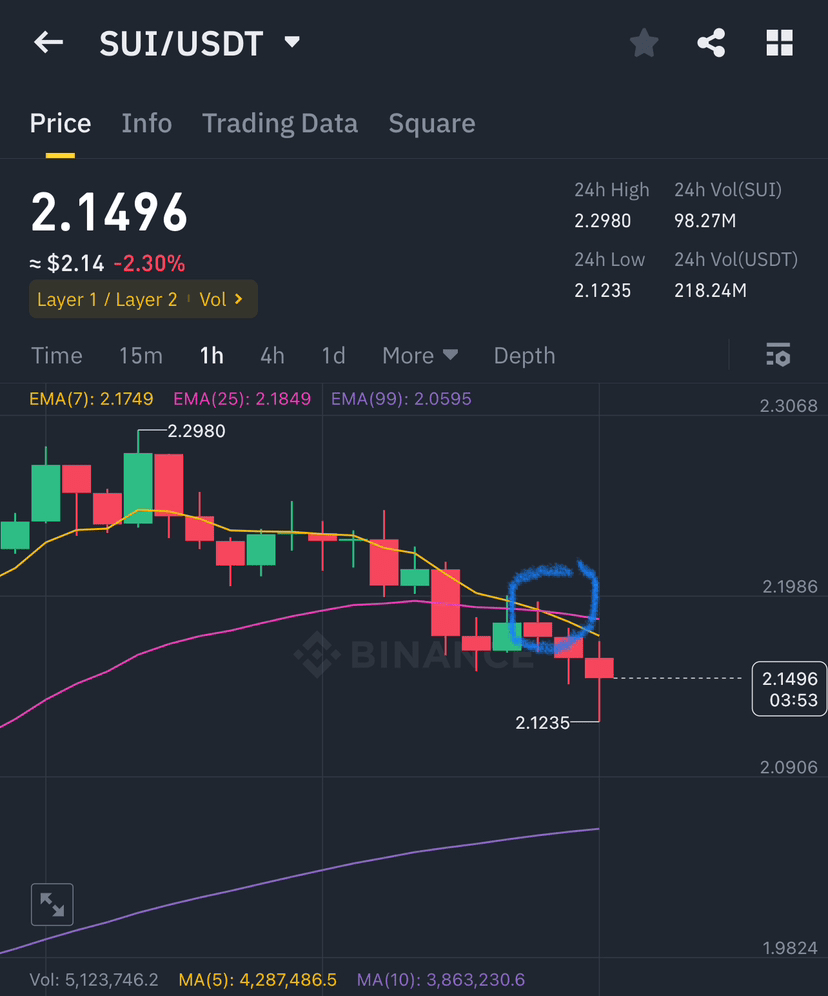This screenshot has height=996, width=828.
Task: Open the grid widgets icon top right
Action: (x=779, y=42)
